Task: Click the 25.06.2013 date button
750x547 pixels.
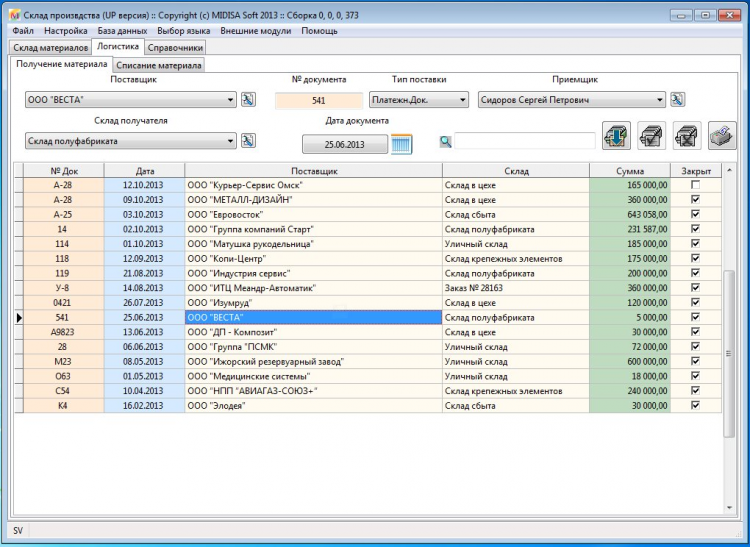Action: (344, 144)
